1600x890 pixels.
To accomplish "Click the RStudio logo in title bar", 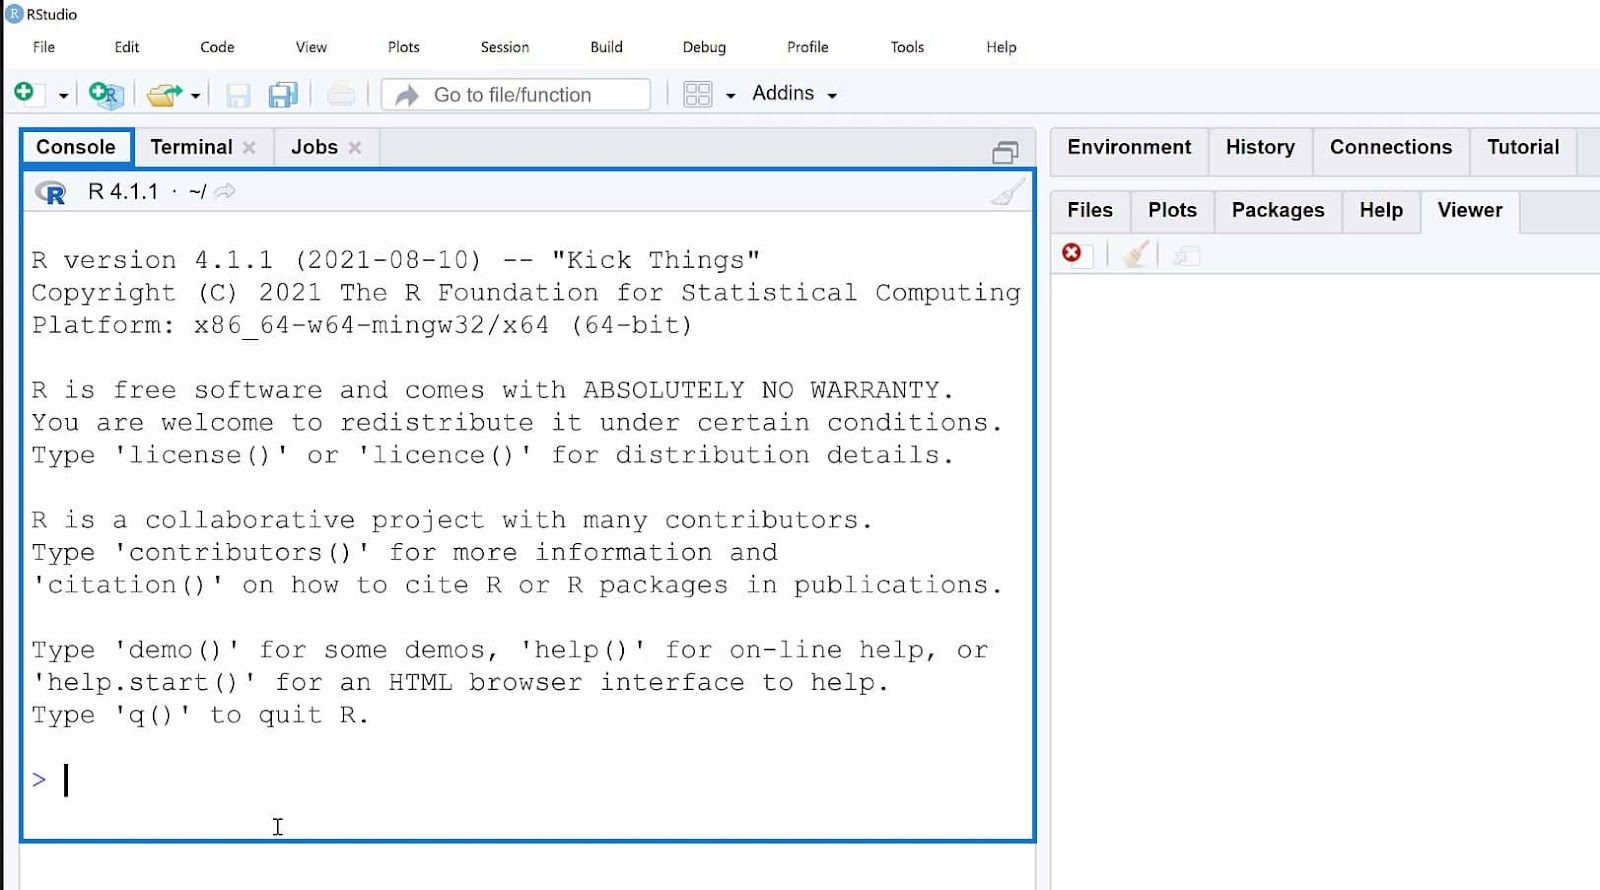I will click(14, 14).
